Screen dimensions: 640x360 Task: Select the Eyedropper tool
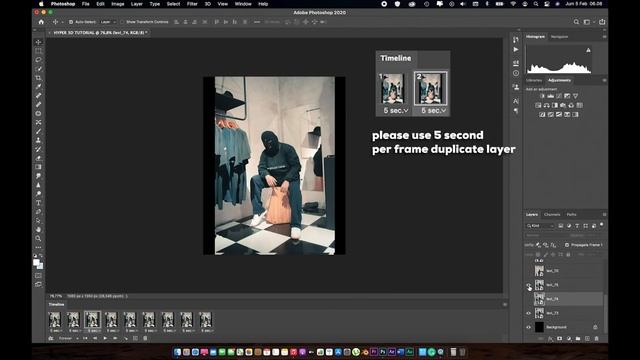[x=38, y=87]
